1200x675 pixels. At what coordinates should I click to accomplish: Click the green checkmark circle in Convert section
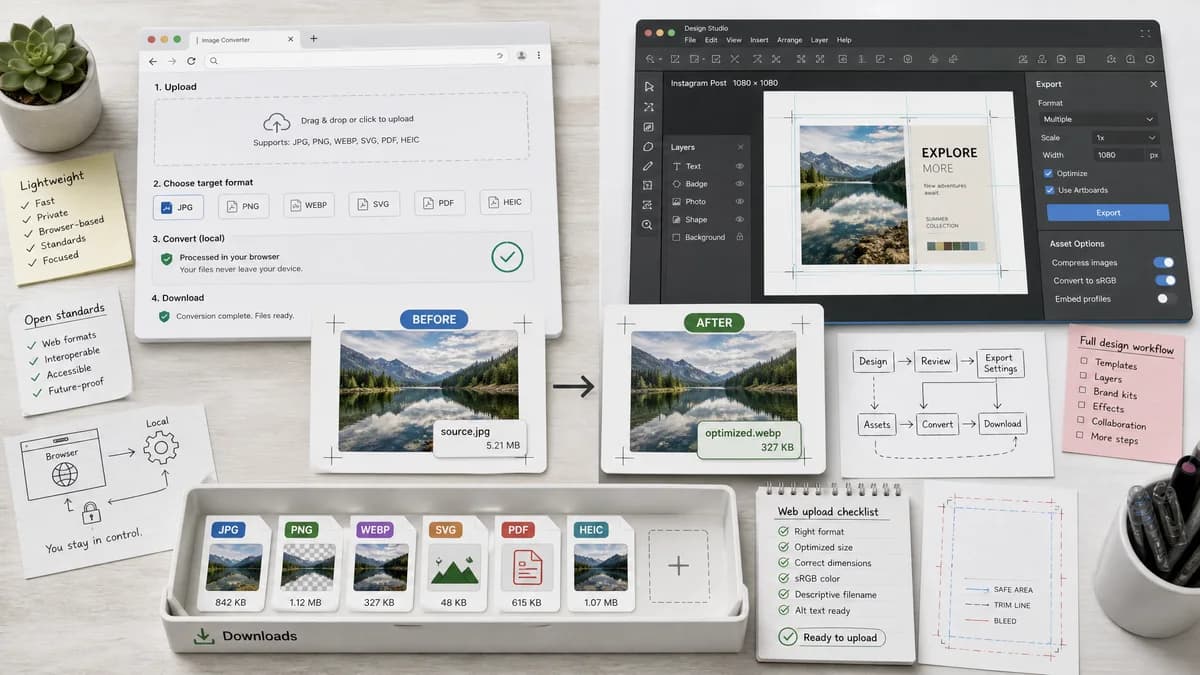[507, 257]
